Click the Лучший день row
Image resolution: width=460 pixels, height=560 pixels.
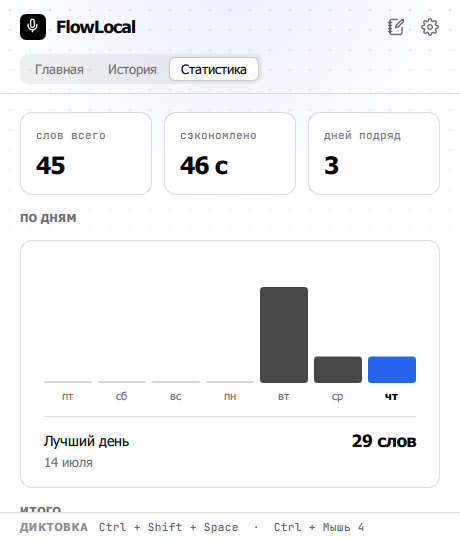pos(230,452)
